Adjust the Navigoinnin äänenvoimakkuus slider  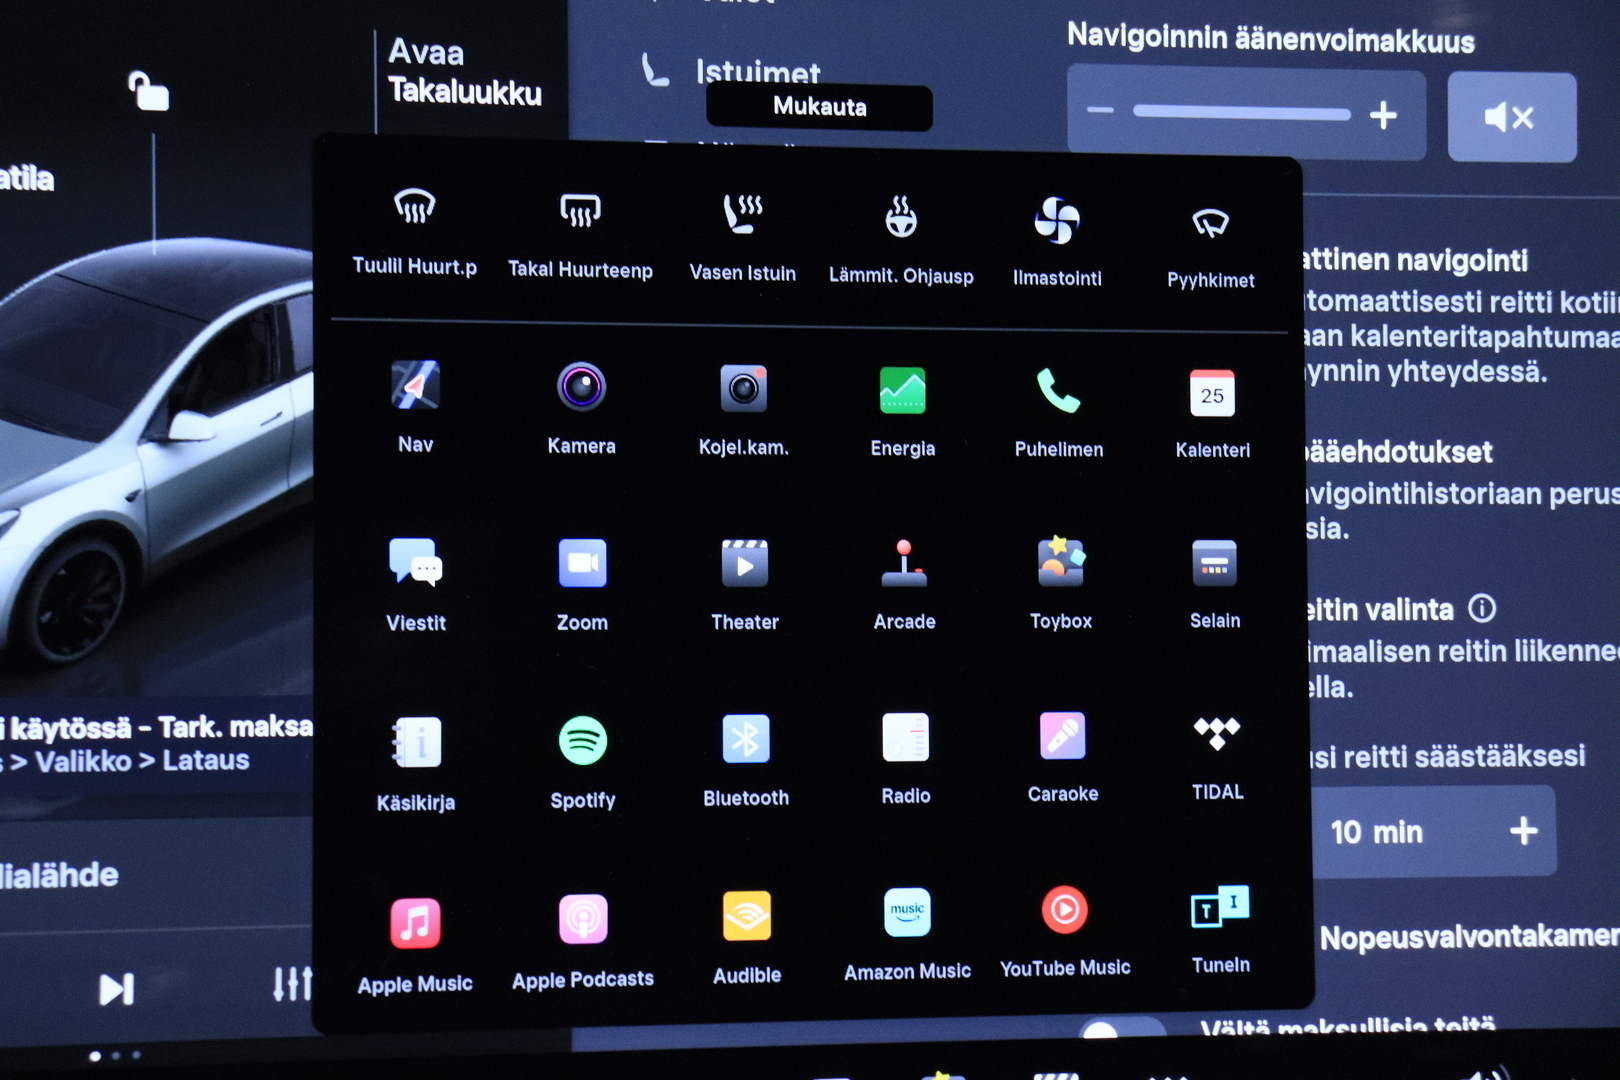pos(1241,113)
